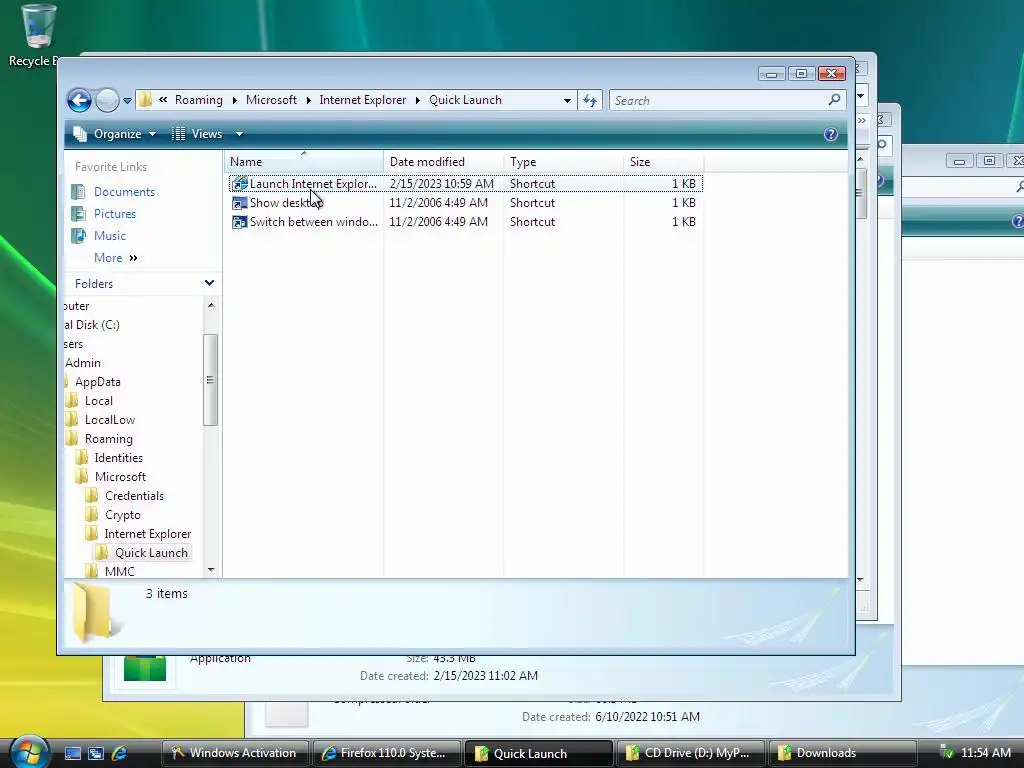Expand the arrow after Roaming breadcrumb
This screenshot has width=1024, height=768.
click(234, 101)
